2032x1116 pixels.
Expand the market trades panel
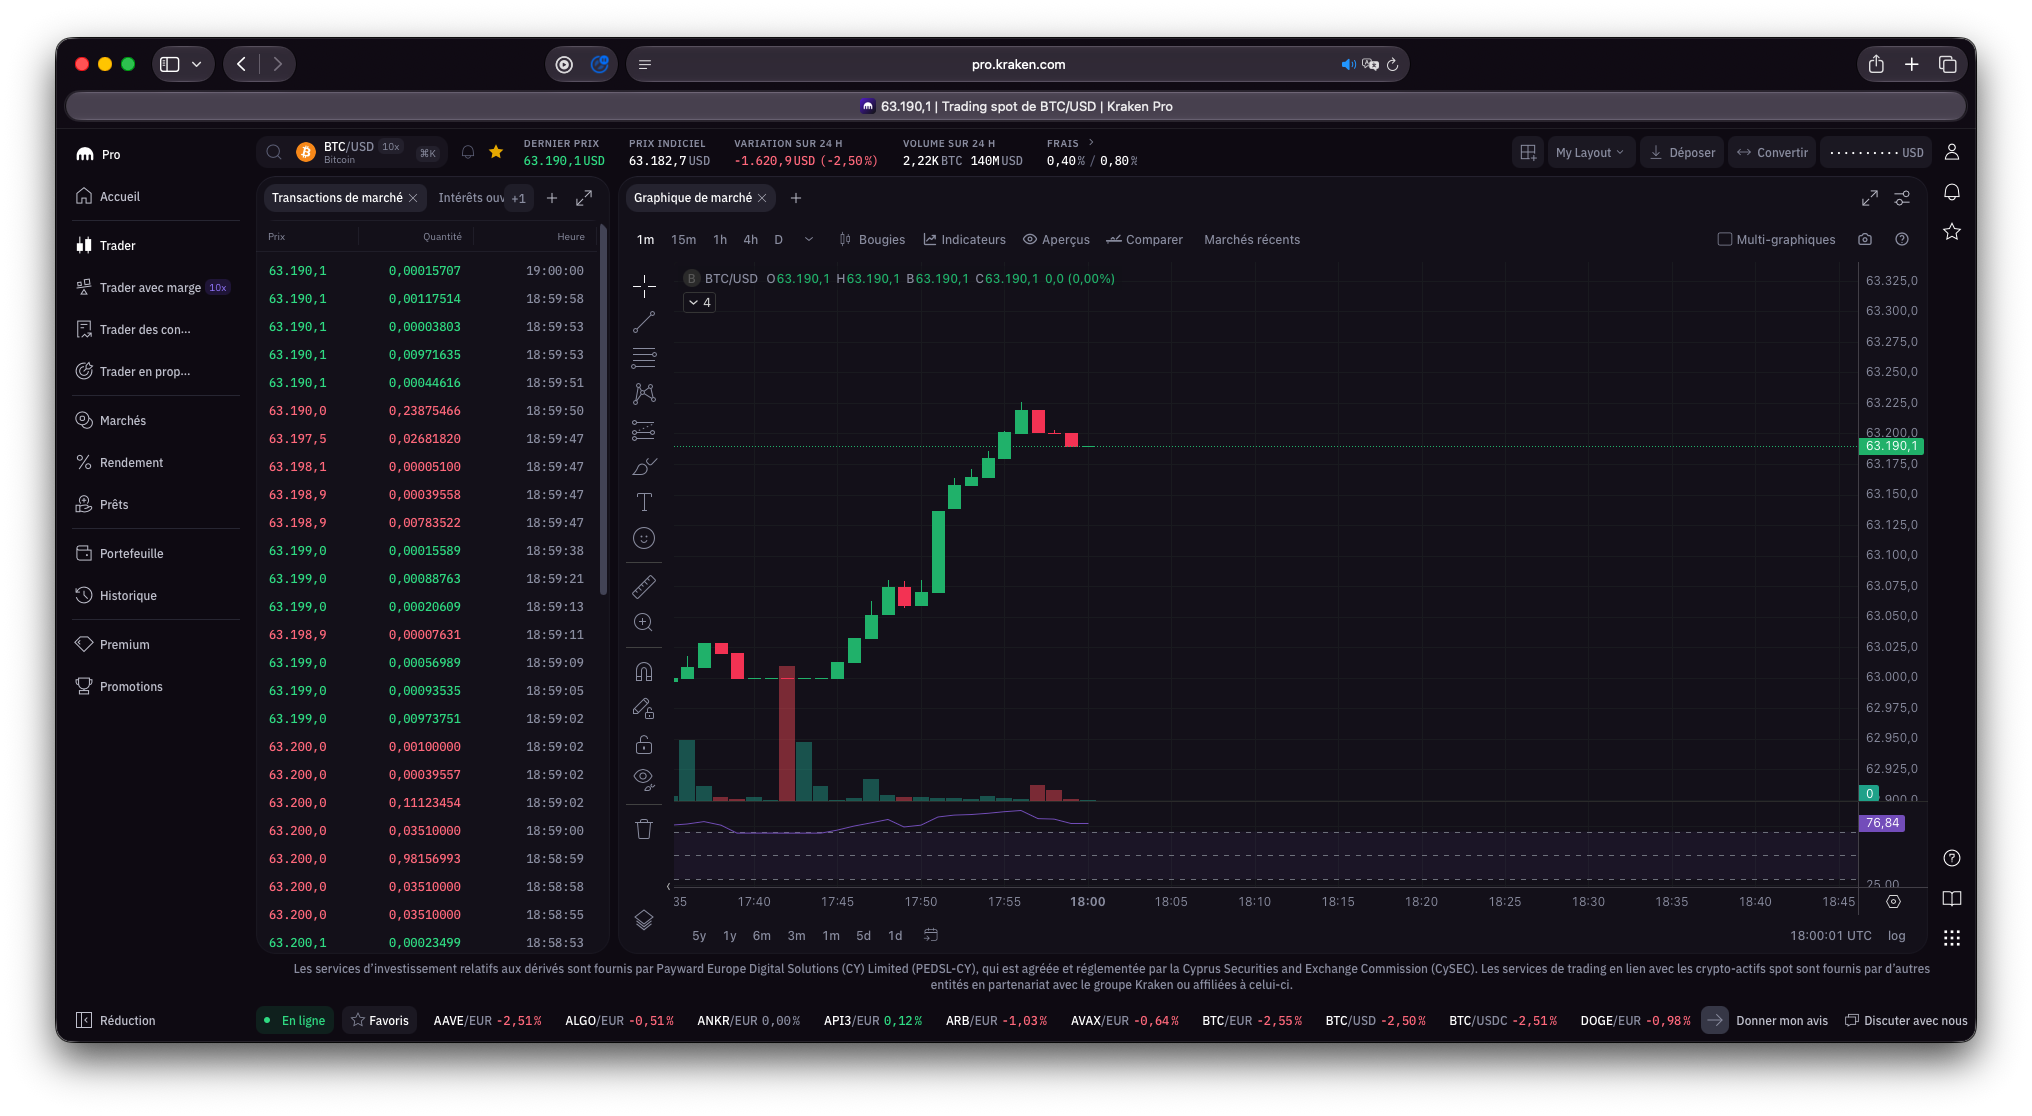(584, 198)
